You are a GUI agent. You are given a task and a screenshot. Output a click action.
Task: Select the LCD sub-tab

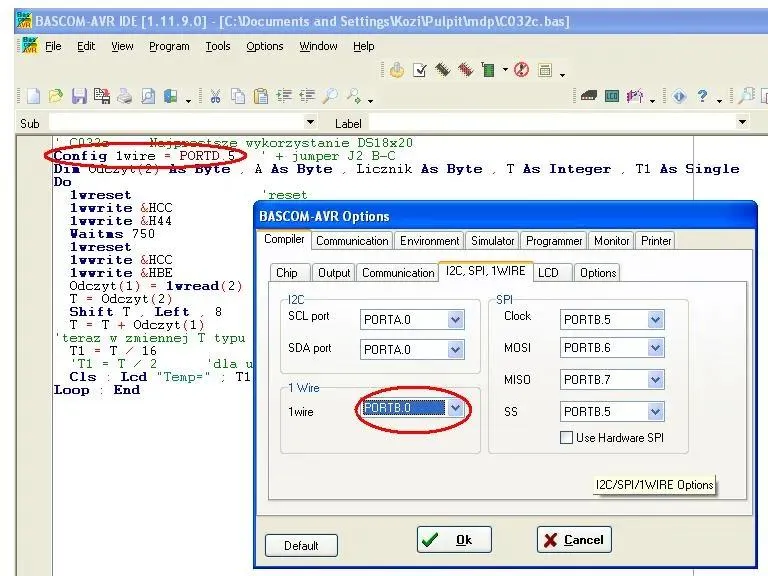548,273
